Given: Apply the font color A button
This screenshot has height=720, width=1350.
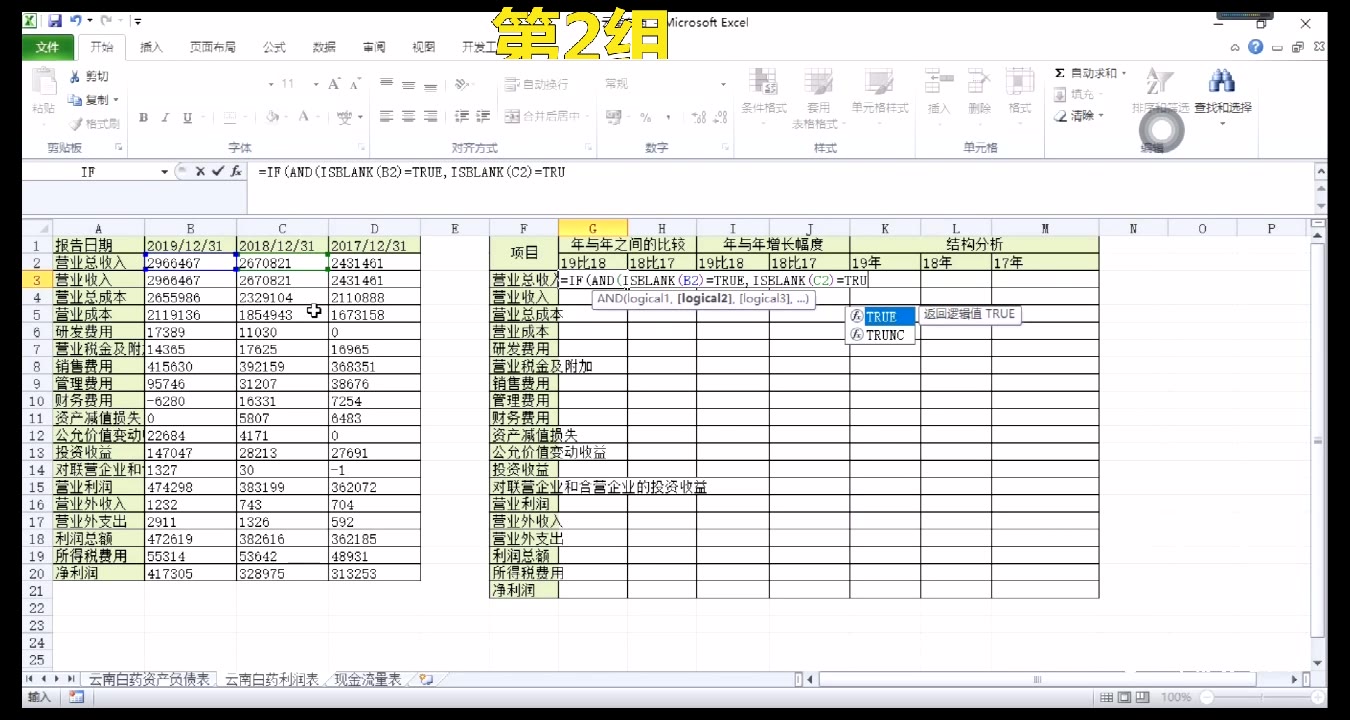Looking at the screenshot, I should [x=304, y=117].
